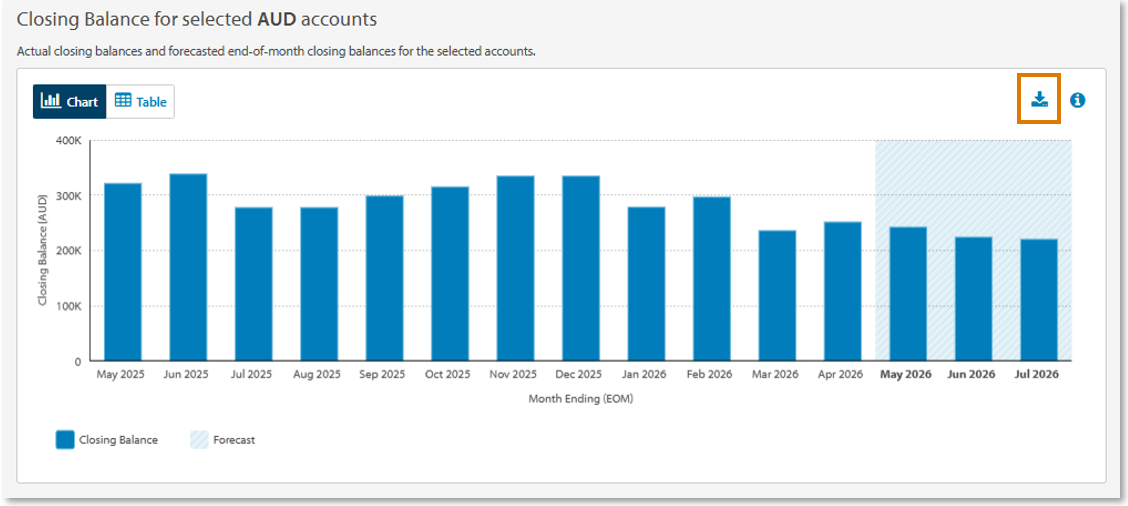Open the blue info icon

pyautogui.click(x=1077, y=100)
